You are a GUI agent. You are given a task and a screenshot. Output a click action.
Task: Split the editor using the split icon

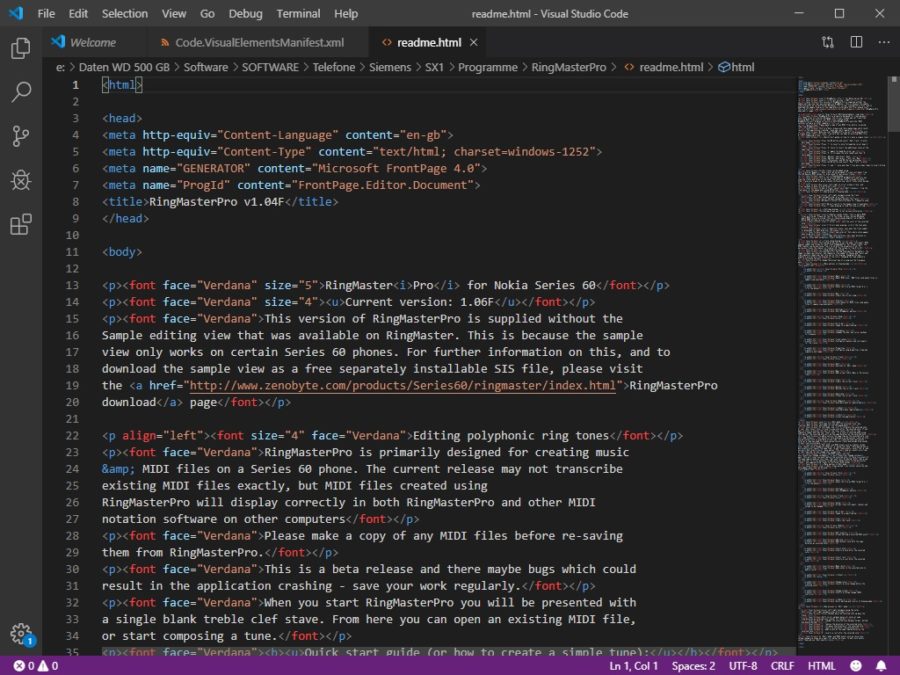(856, 43)
